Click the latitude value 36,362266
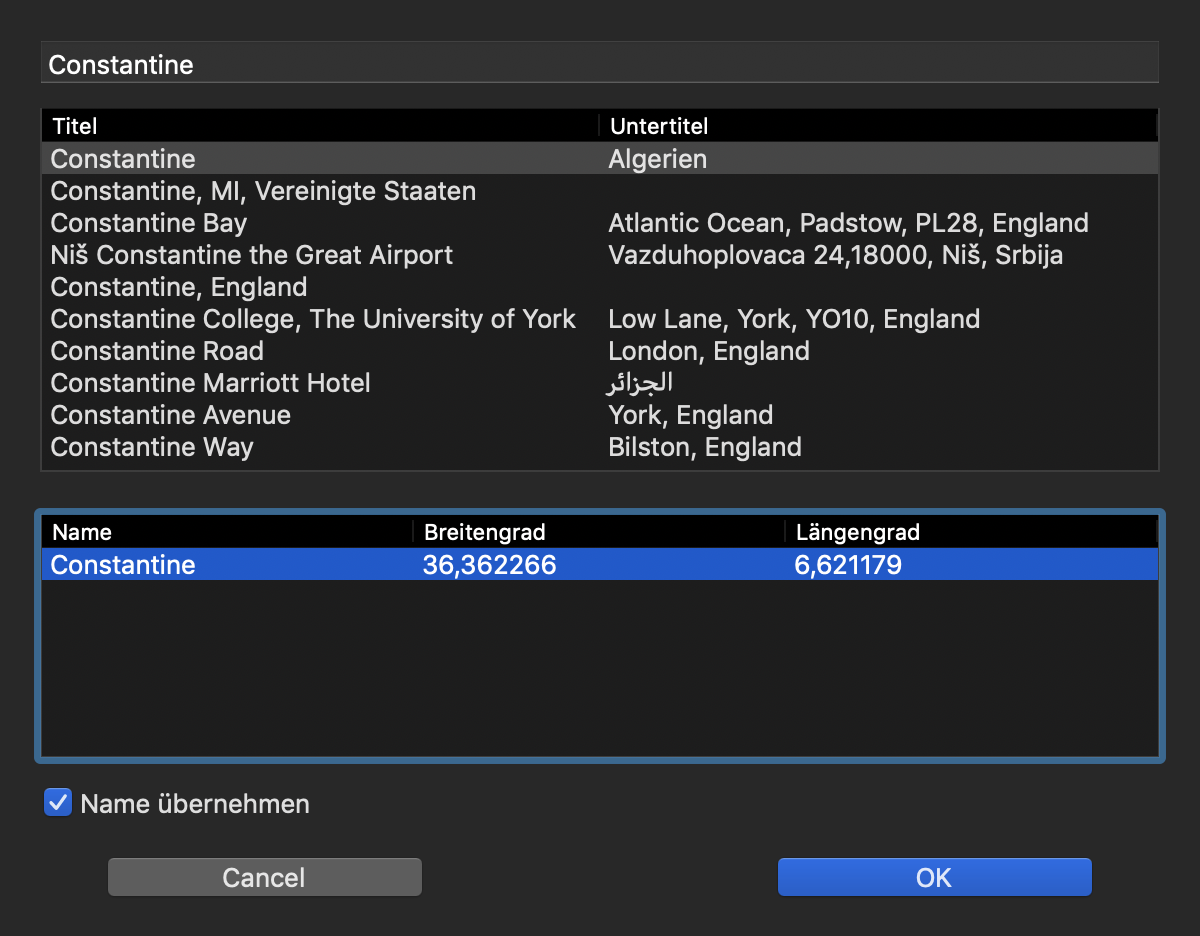 489,565
